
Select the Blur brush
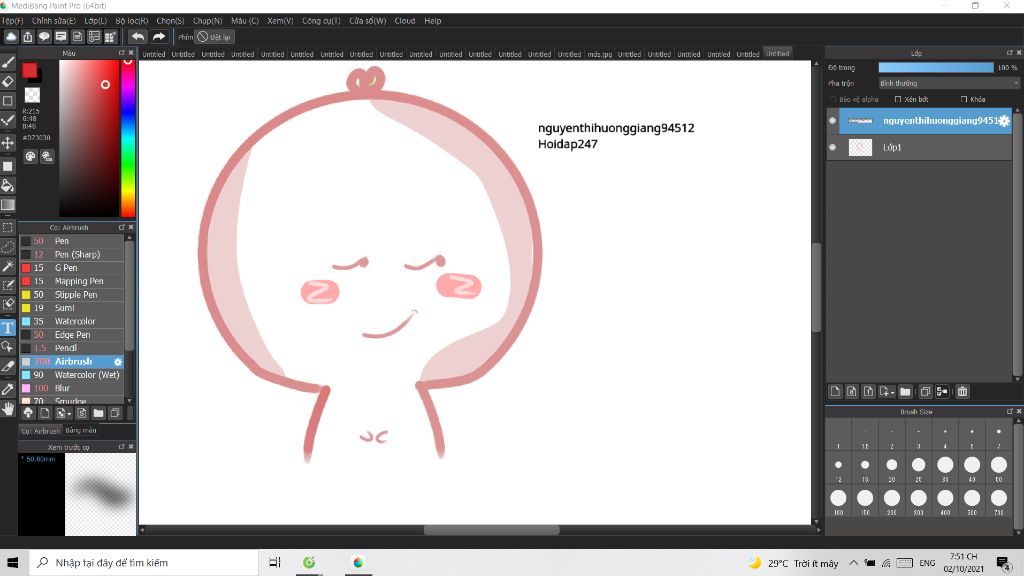pos(72,388)
